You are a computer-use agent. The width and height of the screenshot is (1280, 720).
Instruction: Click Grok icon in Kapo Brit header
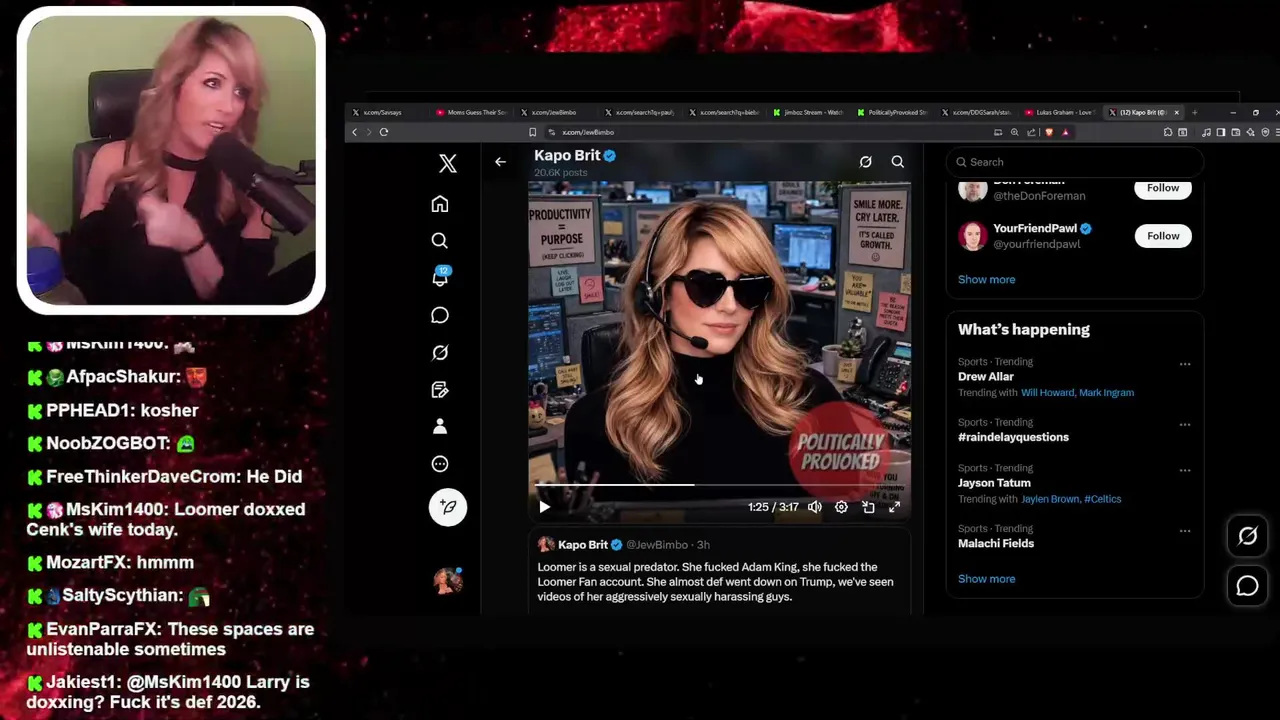tap(866, 162)
